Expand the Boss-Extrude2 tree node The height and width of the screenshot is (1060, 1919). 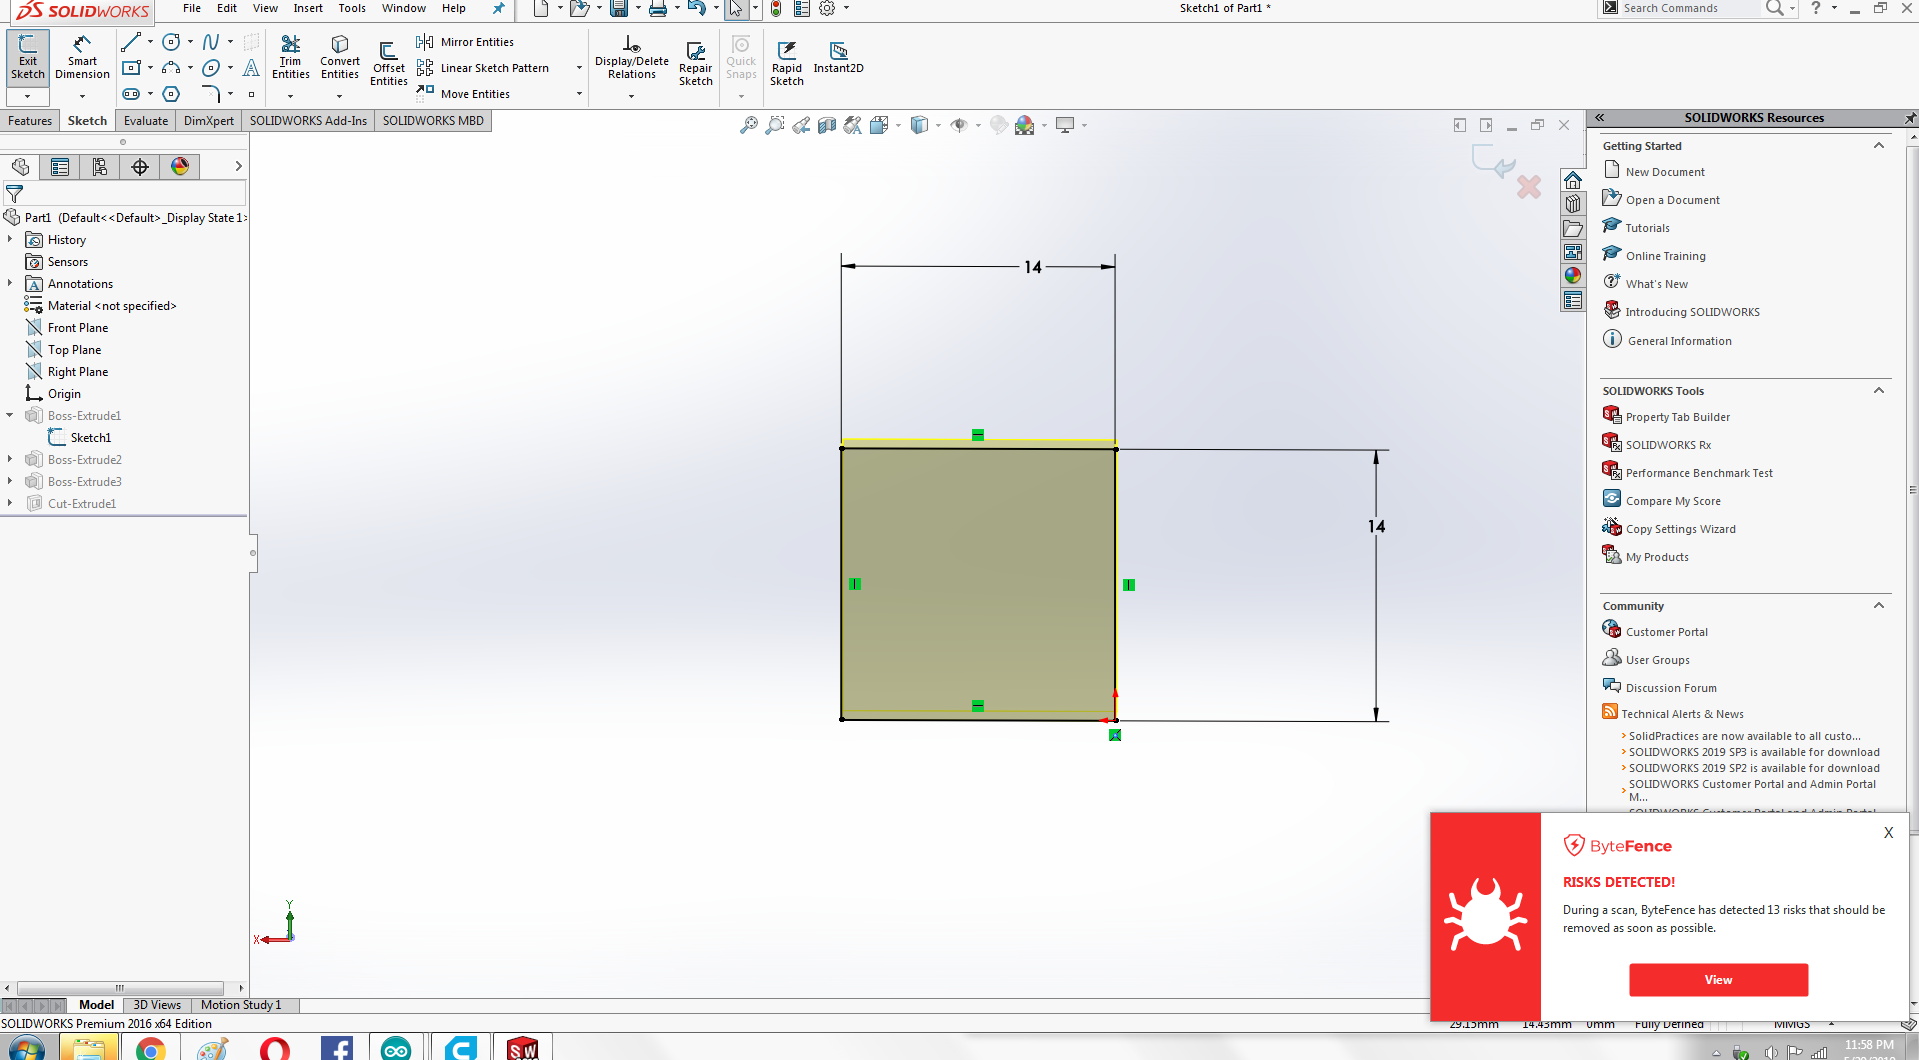(x=10, y=460)
